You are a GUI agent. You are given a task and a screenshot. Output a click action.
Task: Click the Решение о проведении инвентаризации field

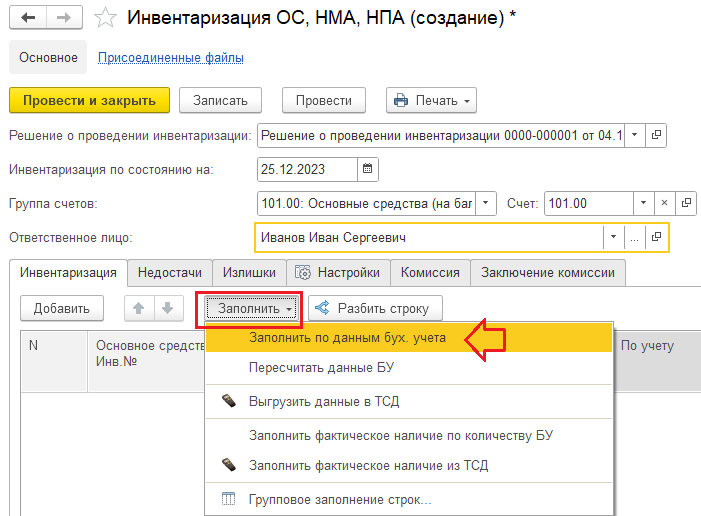pyautogui.click(x=441, y=135)
